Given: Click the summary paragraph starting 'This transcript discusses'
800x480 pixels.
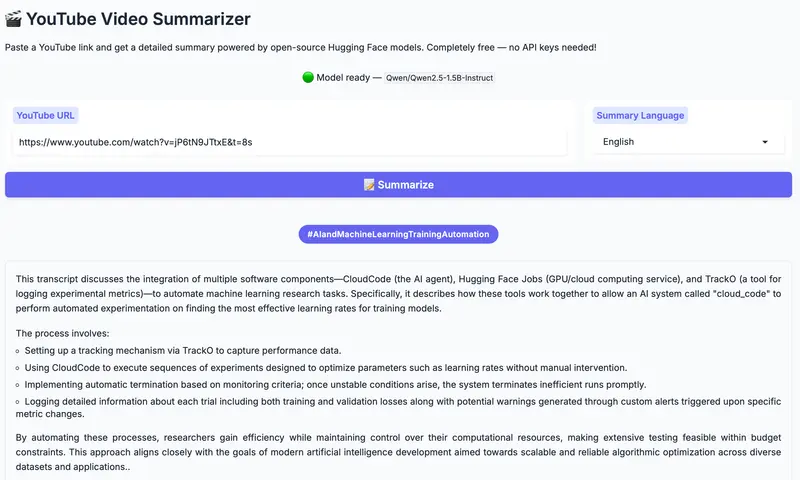Looking at the screenshot, I should tap(399, 293).
